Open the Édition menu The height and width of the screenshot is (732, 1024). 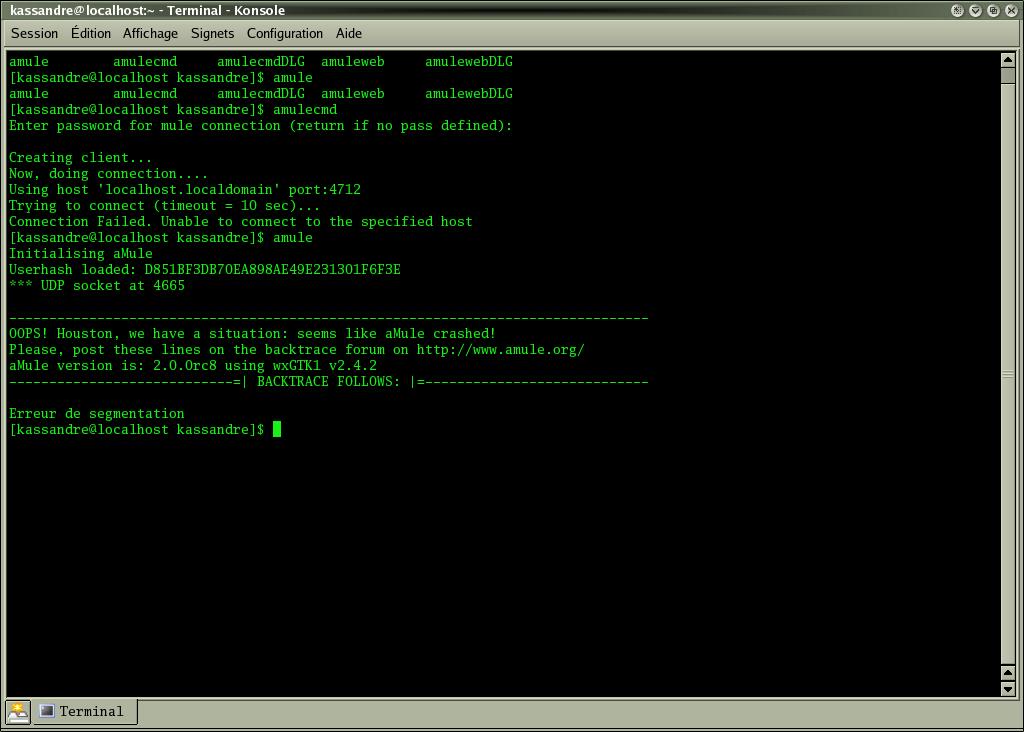pyautogui.click(x=91, y=33)
